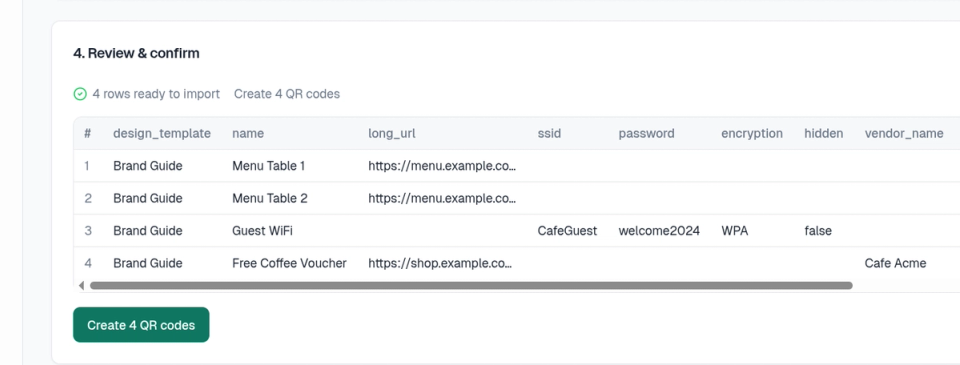Click row number 2 in the table
Image resolution: width=960 pixels, height=365 pixels.
88,198
